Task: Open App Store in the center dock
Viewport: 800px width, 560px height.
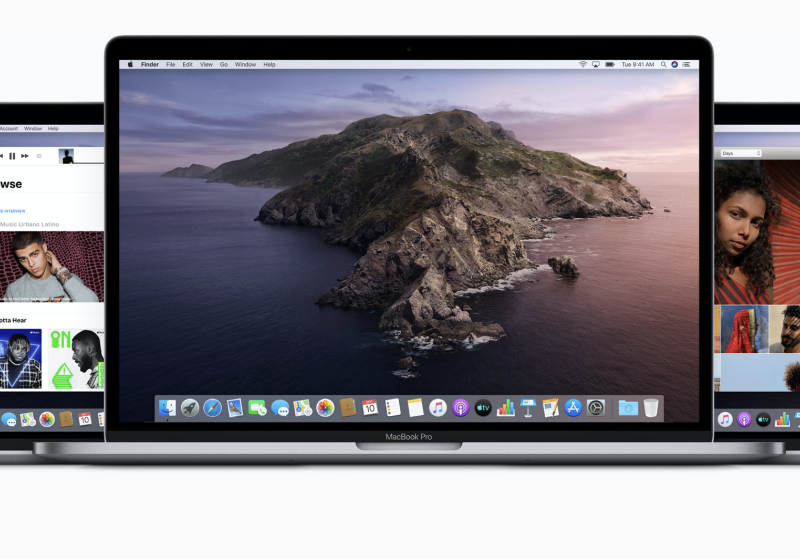Action: click(573, 408)
